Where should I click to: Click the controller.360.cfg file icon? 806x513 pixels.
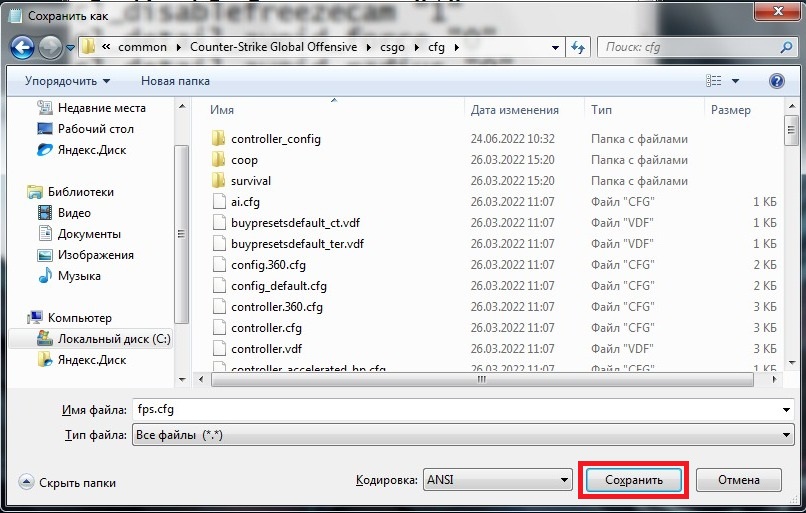tap(219, 307)
